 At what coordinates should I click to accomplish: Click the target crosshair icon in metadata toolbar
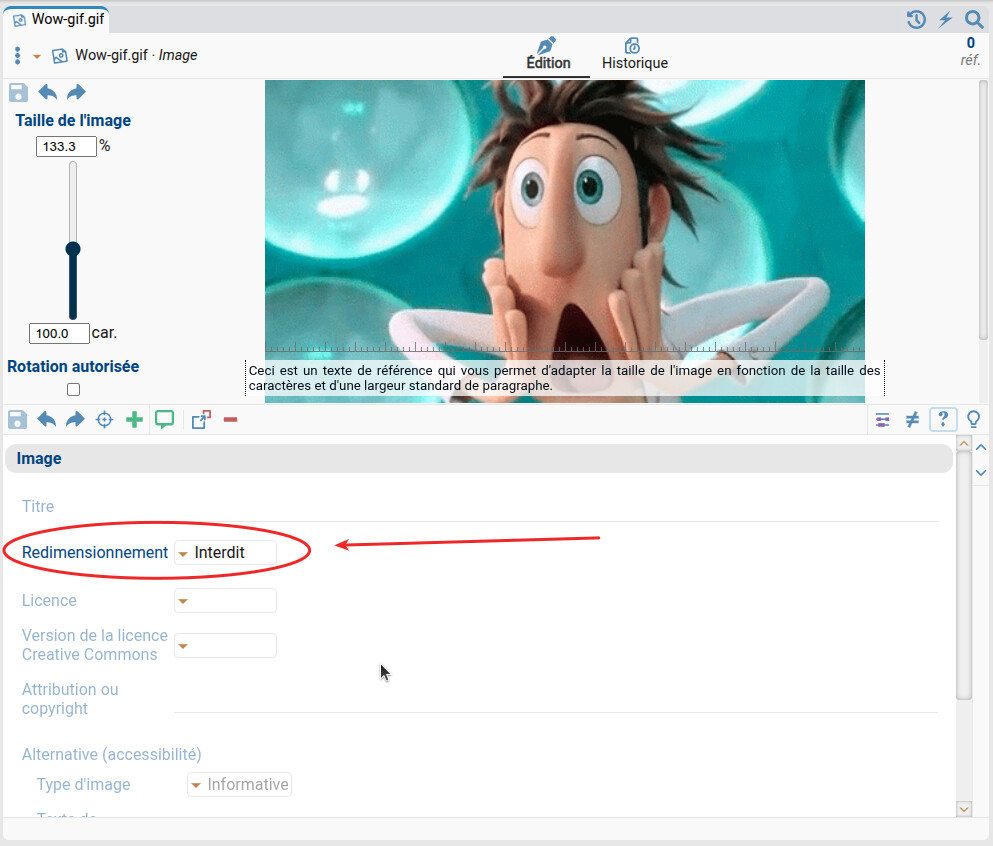pos(104,420)
